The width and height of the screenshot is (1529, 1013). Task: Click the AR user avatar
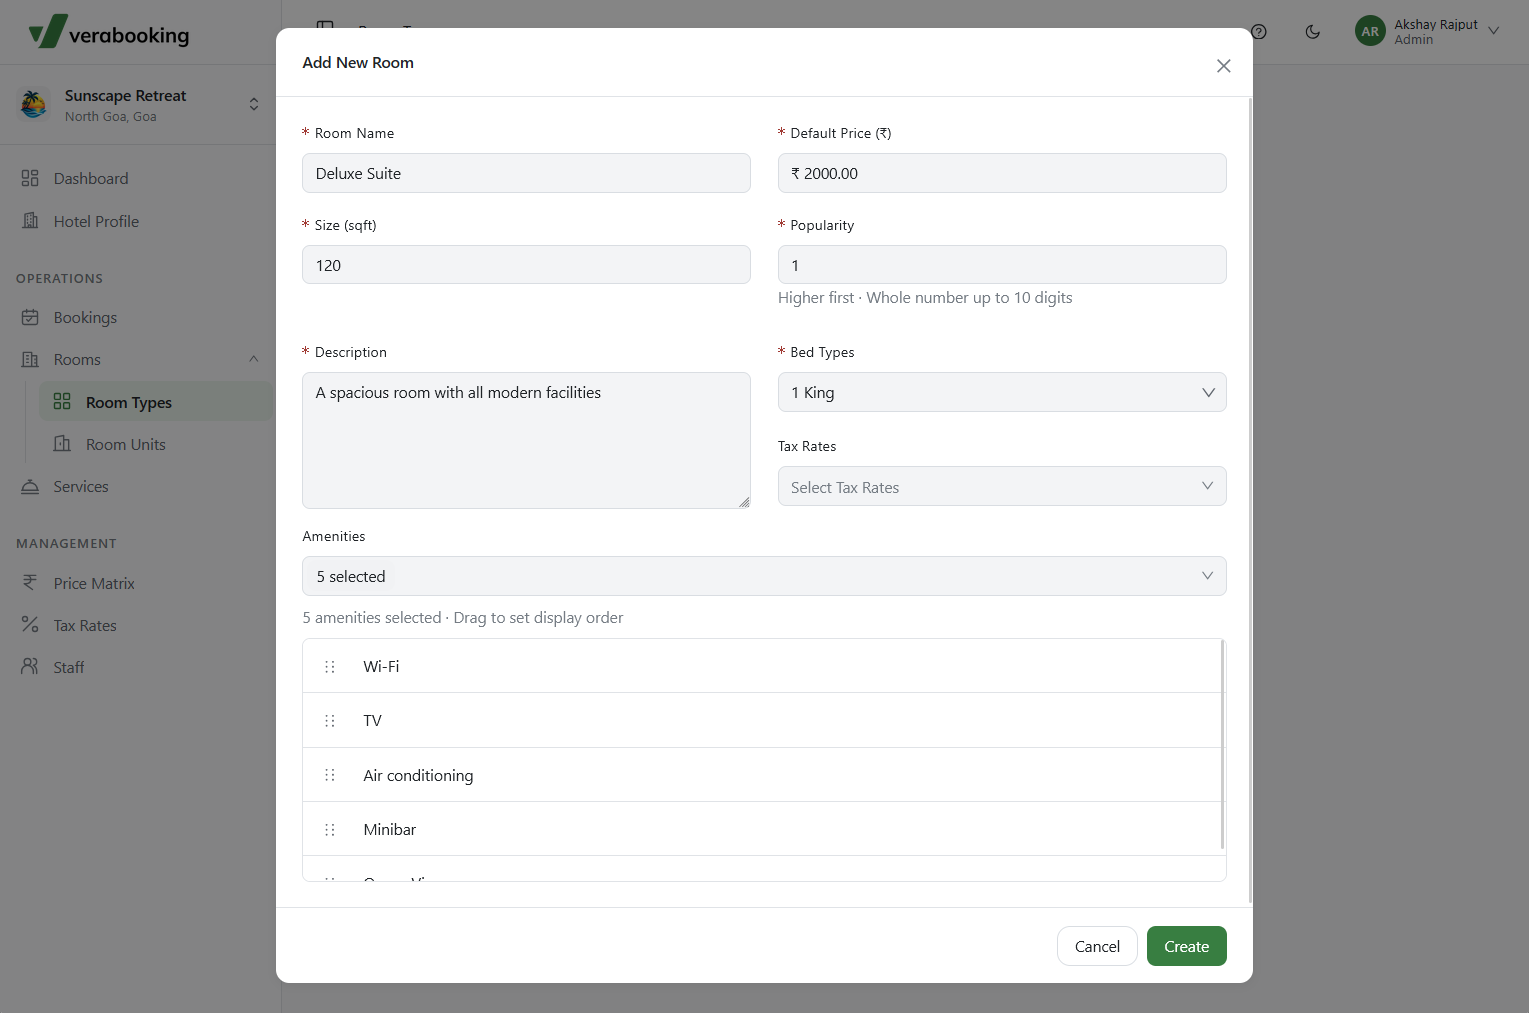pos(1370,31)
